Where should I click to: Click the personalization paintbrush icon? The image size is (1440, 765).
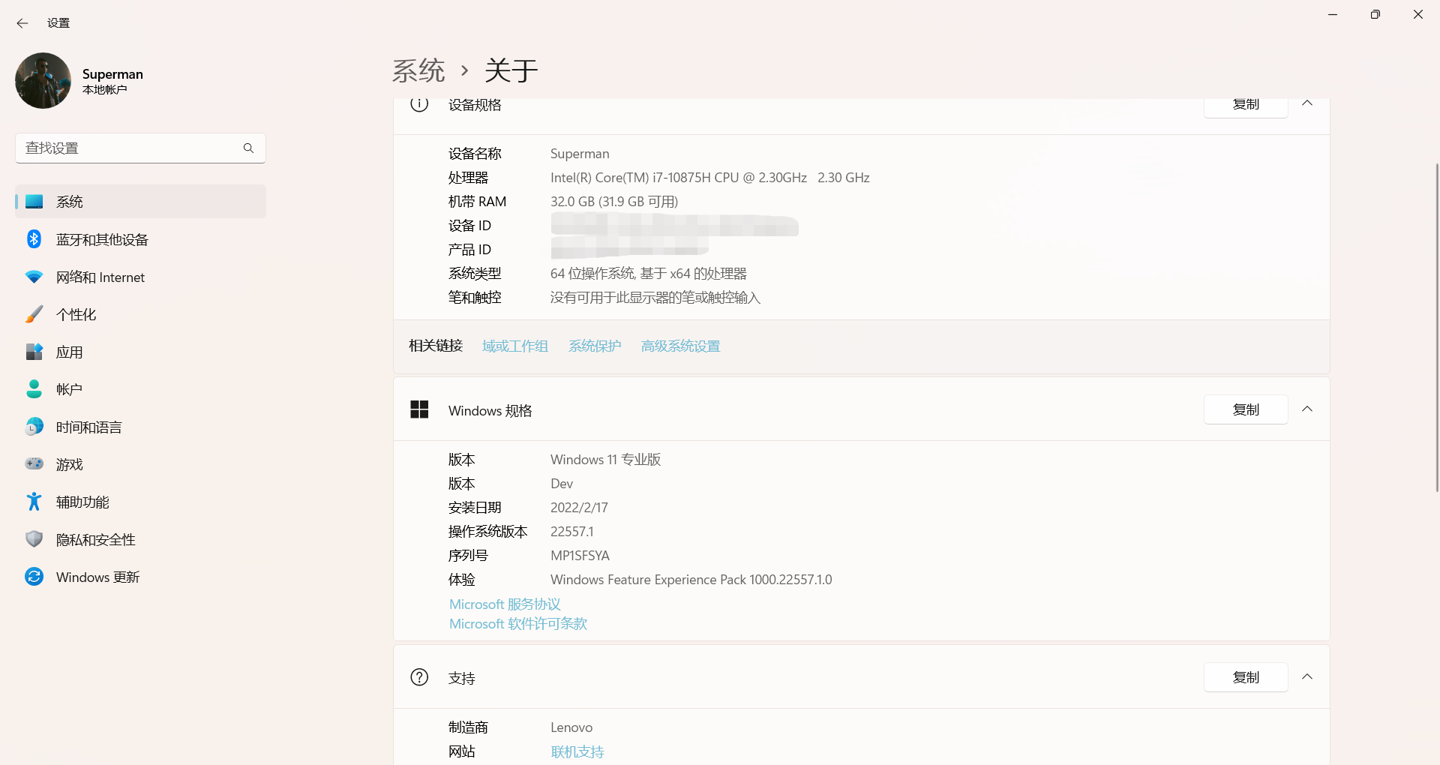point(34,314)
